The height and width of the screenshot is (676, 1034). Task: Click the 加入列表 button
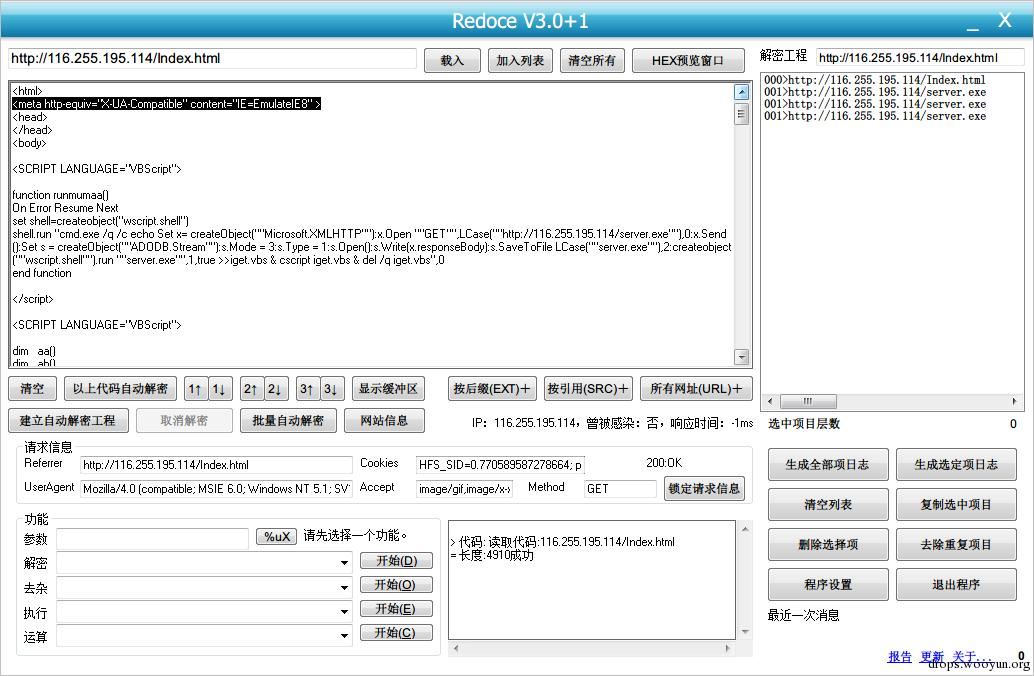[x=520, y=61]
